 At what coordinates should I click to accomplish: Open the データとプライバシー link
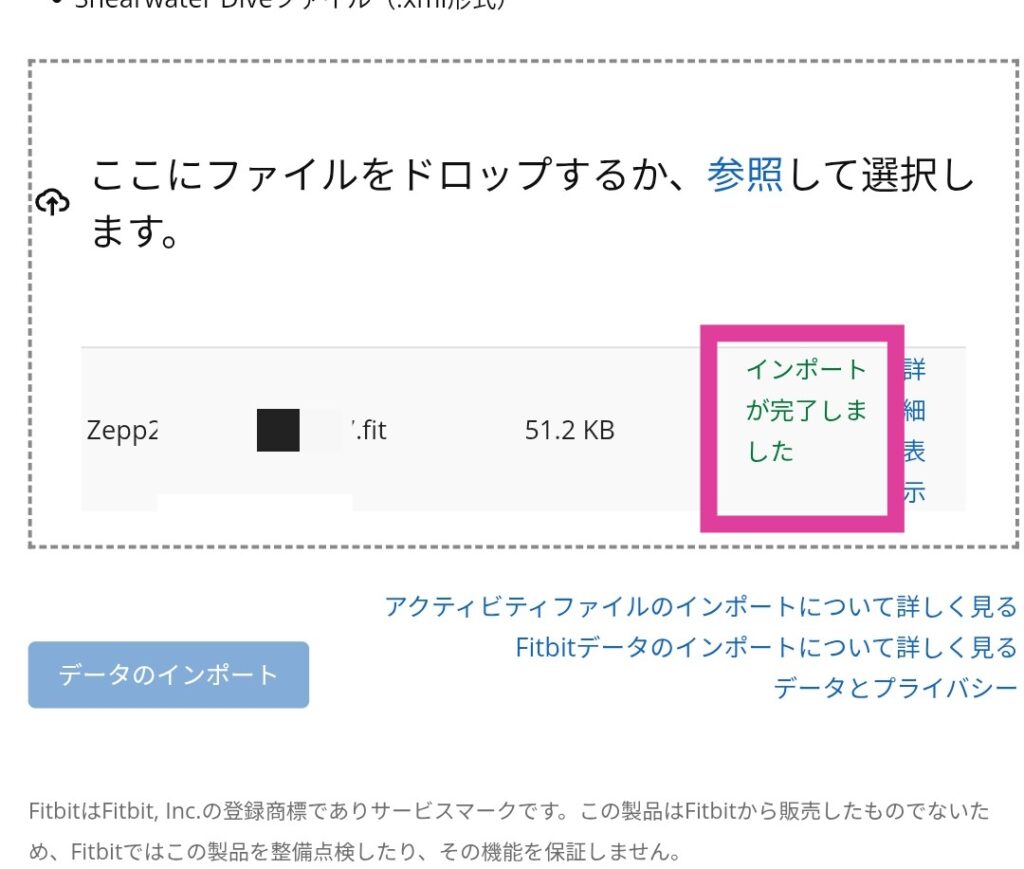(x=895, y=688)
